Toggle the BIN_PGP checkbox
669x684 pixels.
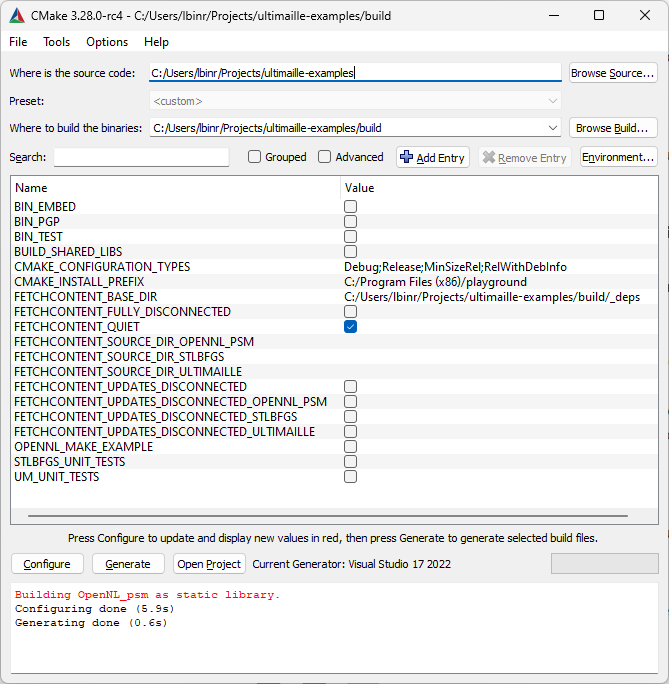pyautogui.click(x=350, y=222)
